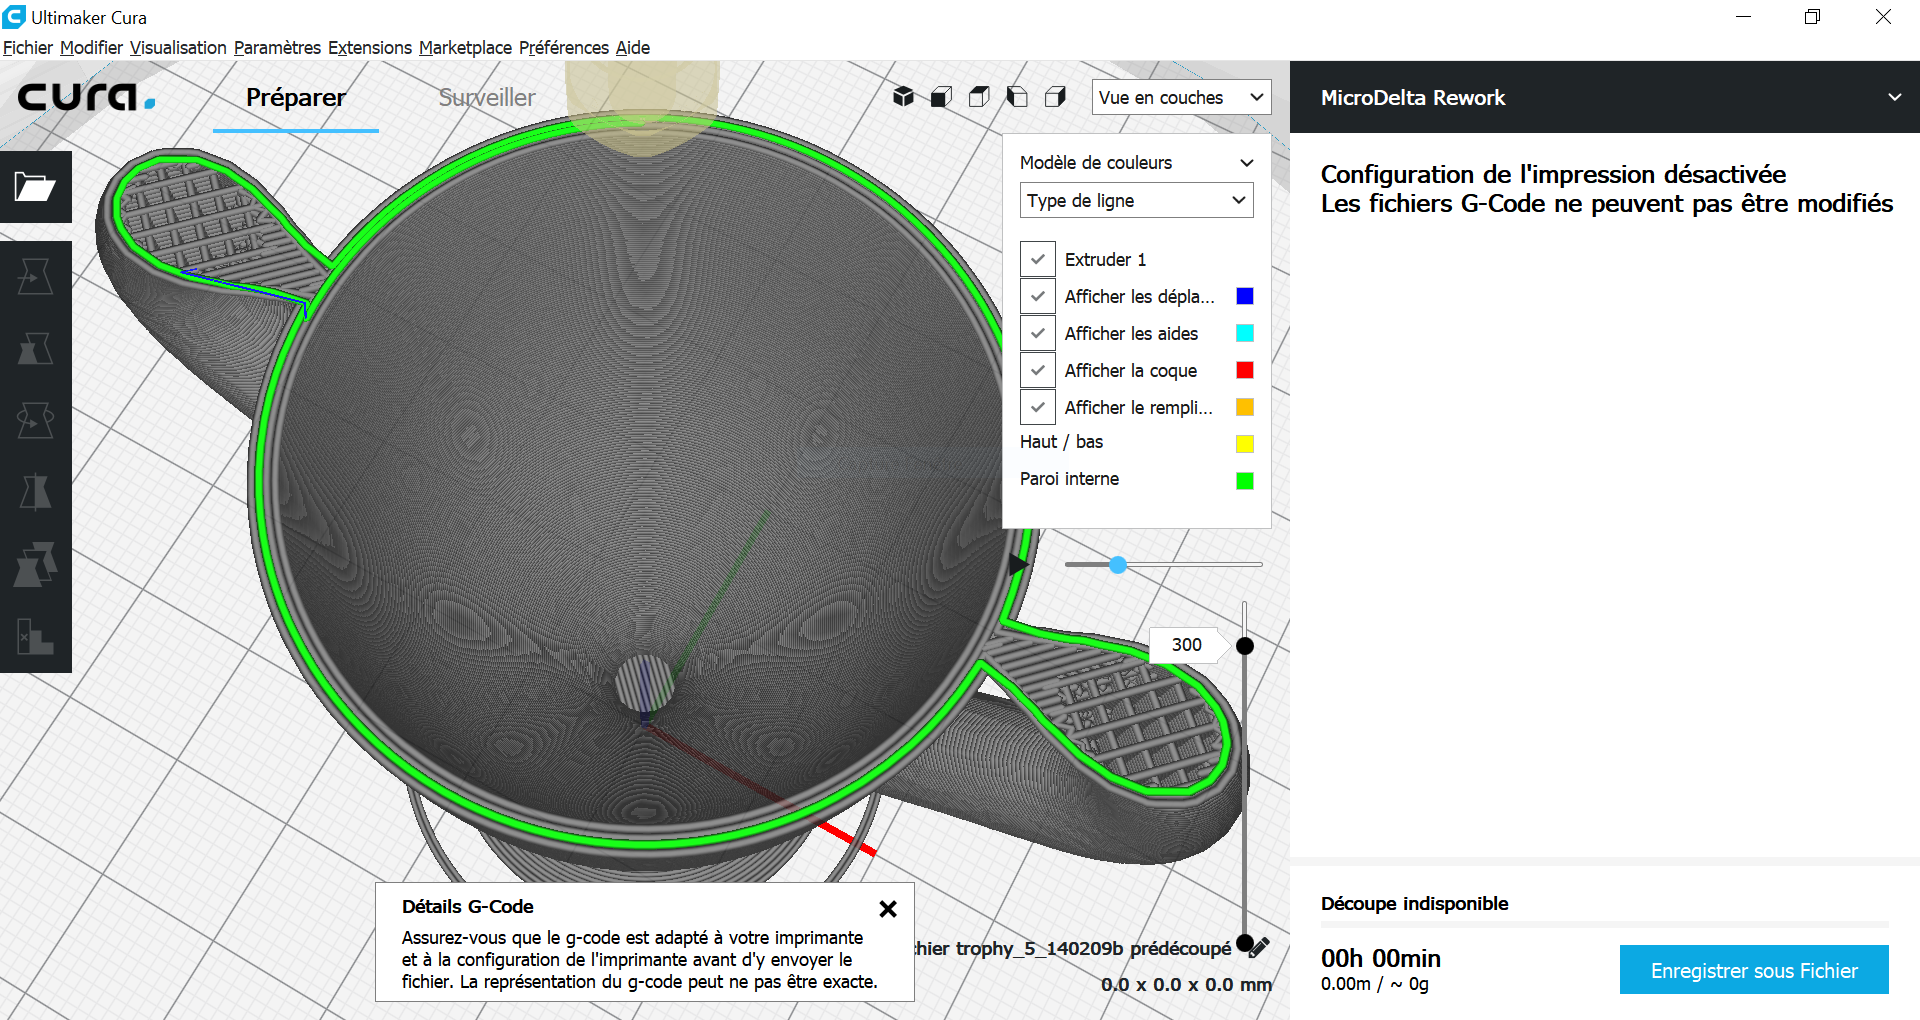The height and width of the screenshot is (1020, 1920).
Task: Select the Scale tool in sidebar
Action: 35,349
